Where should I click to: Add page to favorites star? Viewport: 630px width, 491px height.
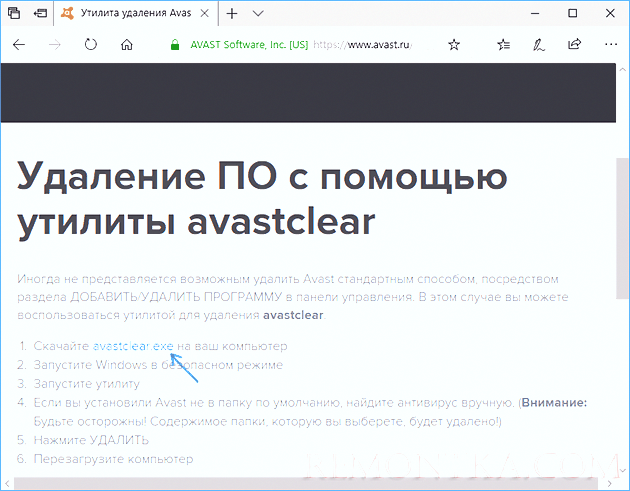(454, 44)
